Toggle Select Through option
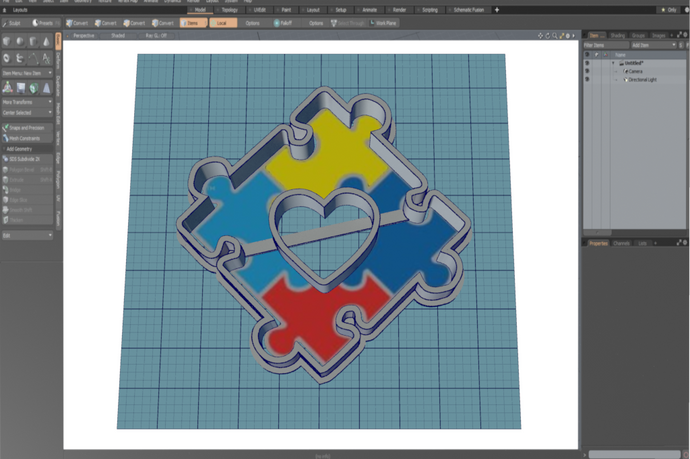 [x=348, y=23]
